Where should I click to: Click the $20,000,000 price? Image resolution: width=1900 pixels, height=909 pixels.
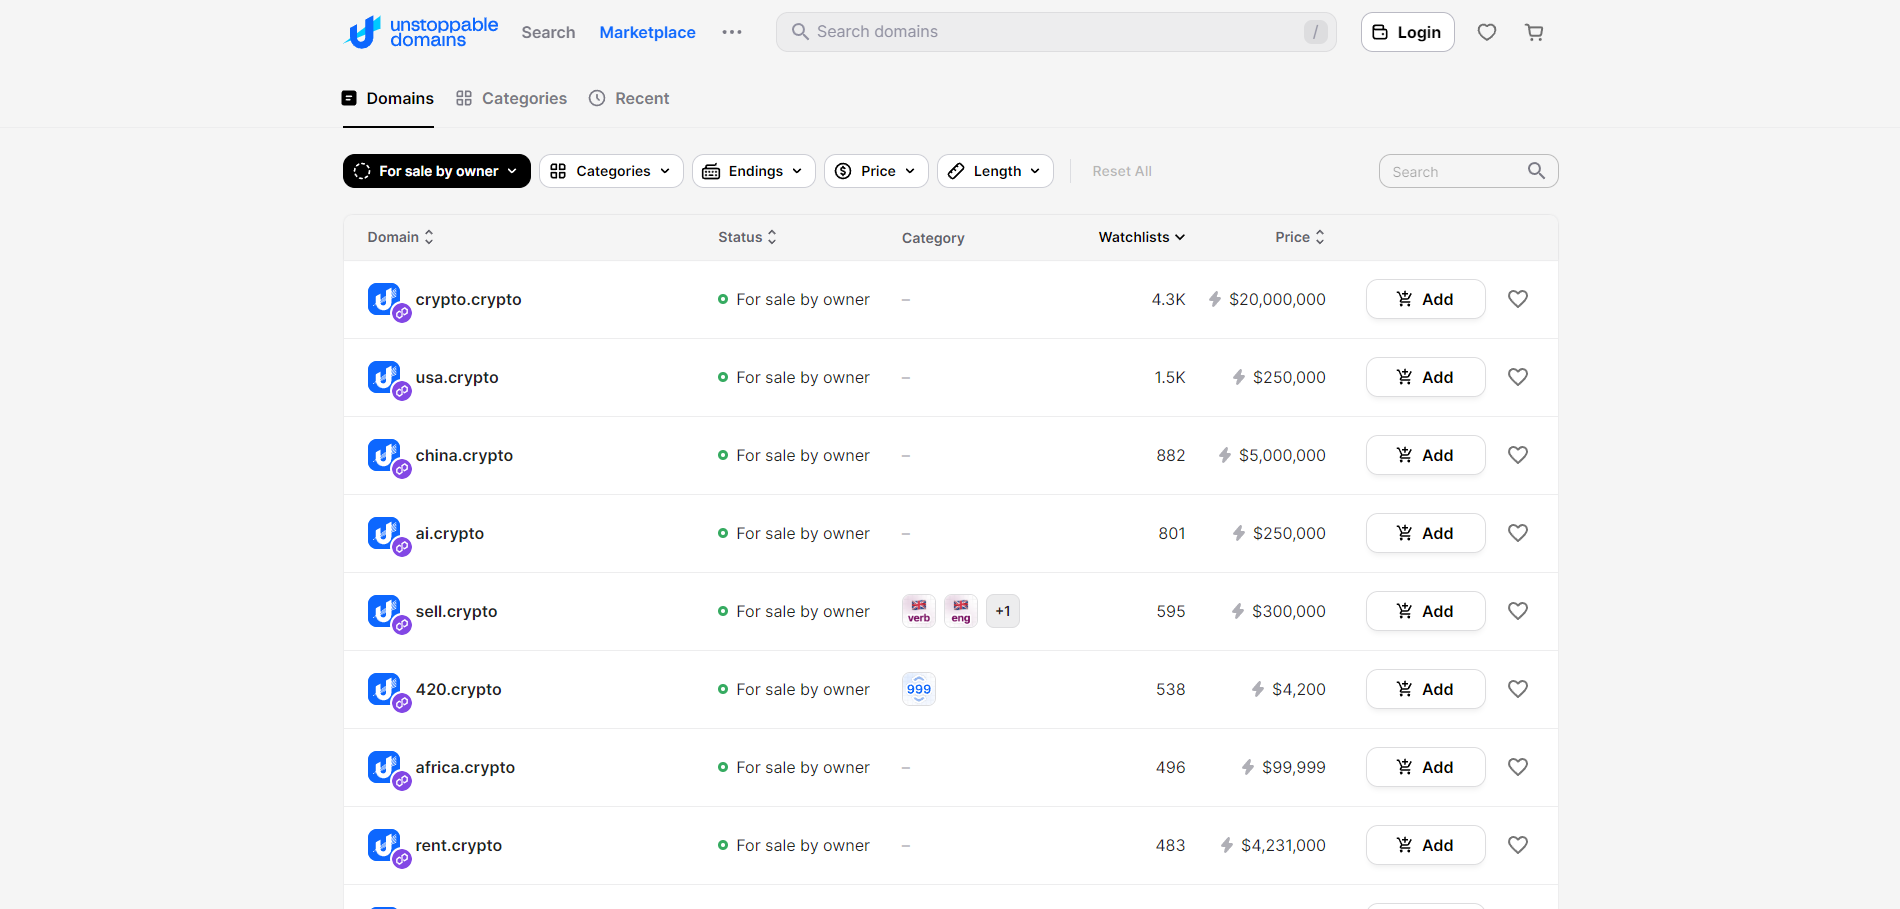(1277, 299)
